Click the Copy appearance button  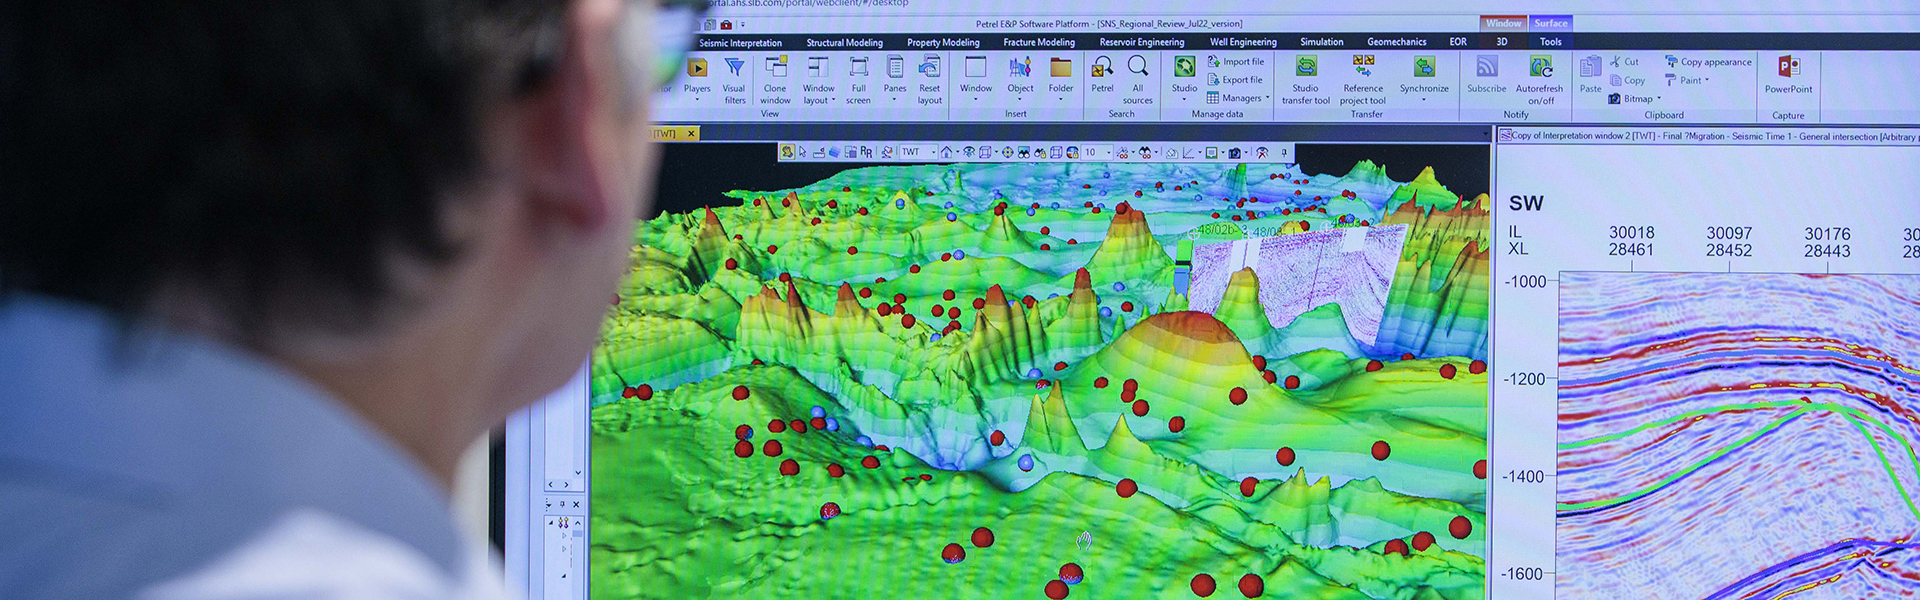click(1708, 62)
